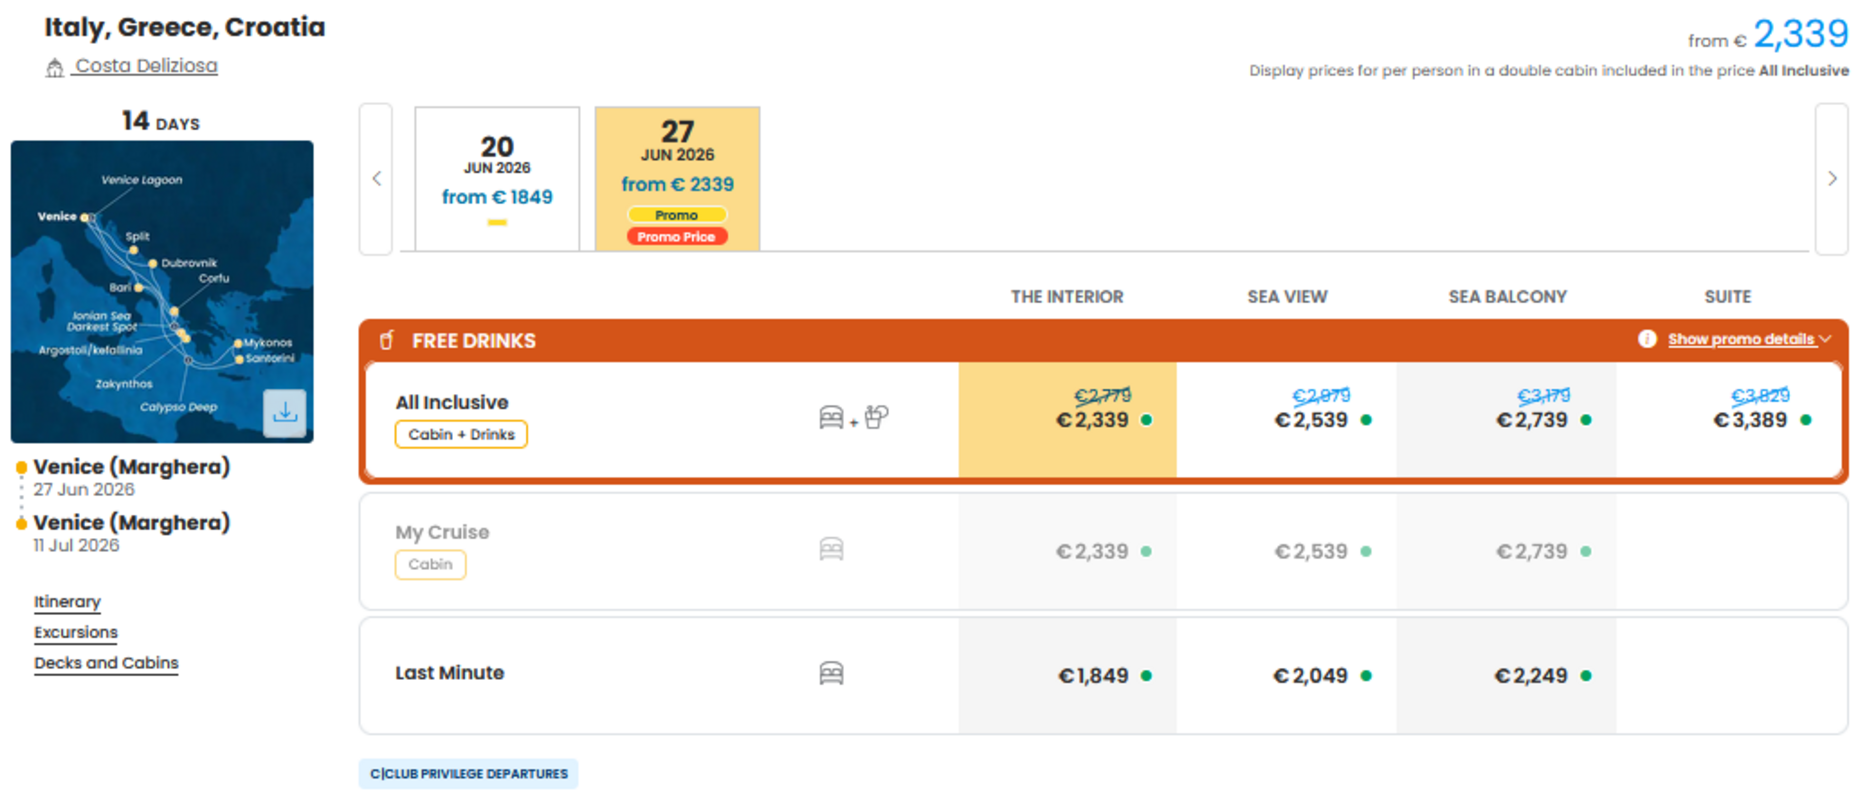The width and height of the screenshot is (1867, 800).
Task: Click the Cabin + Drinks tag
Action: [461, 434]
